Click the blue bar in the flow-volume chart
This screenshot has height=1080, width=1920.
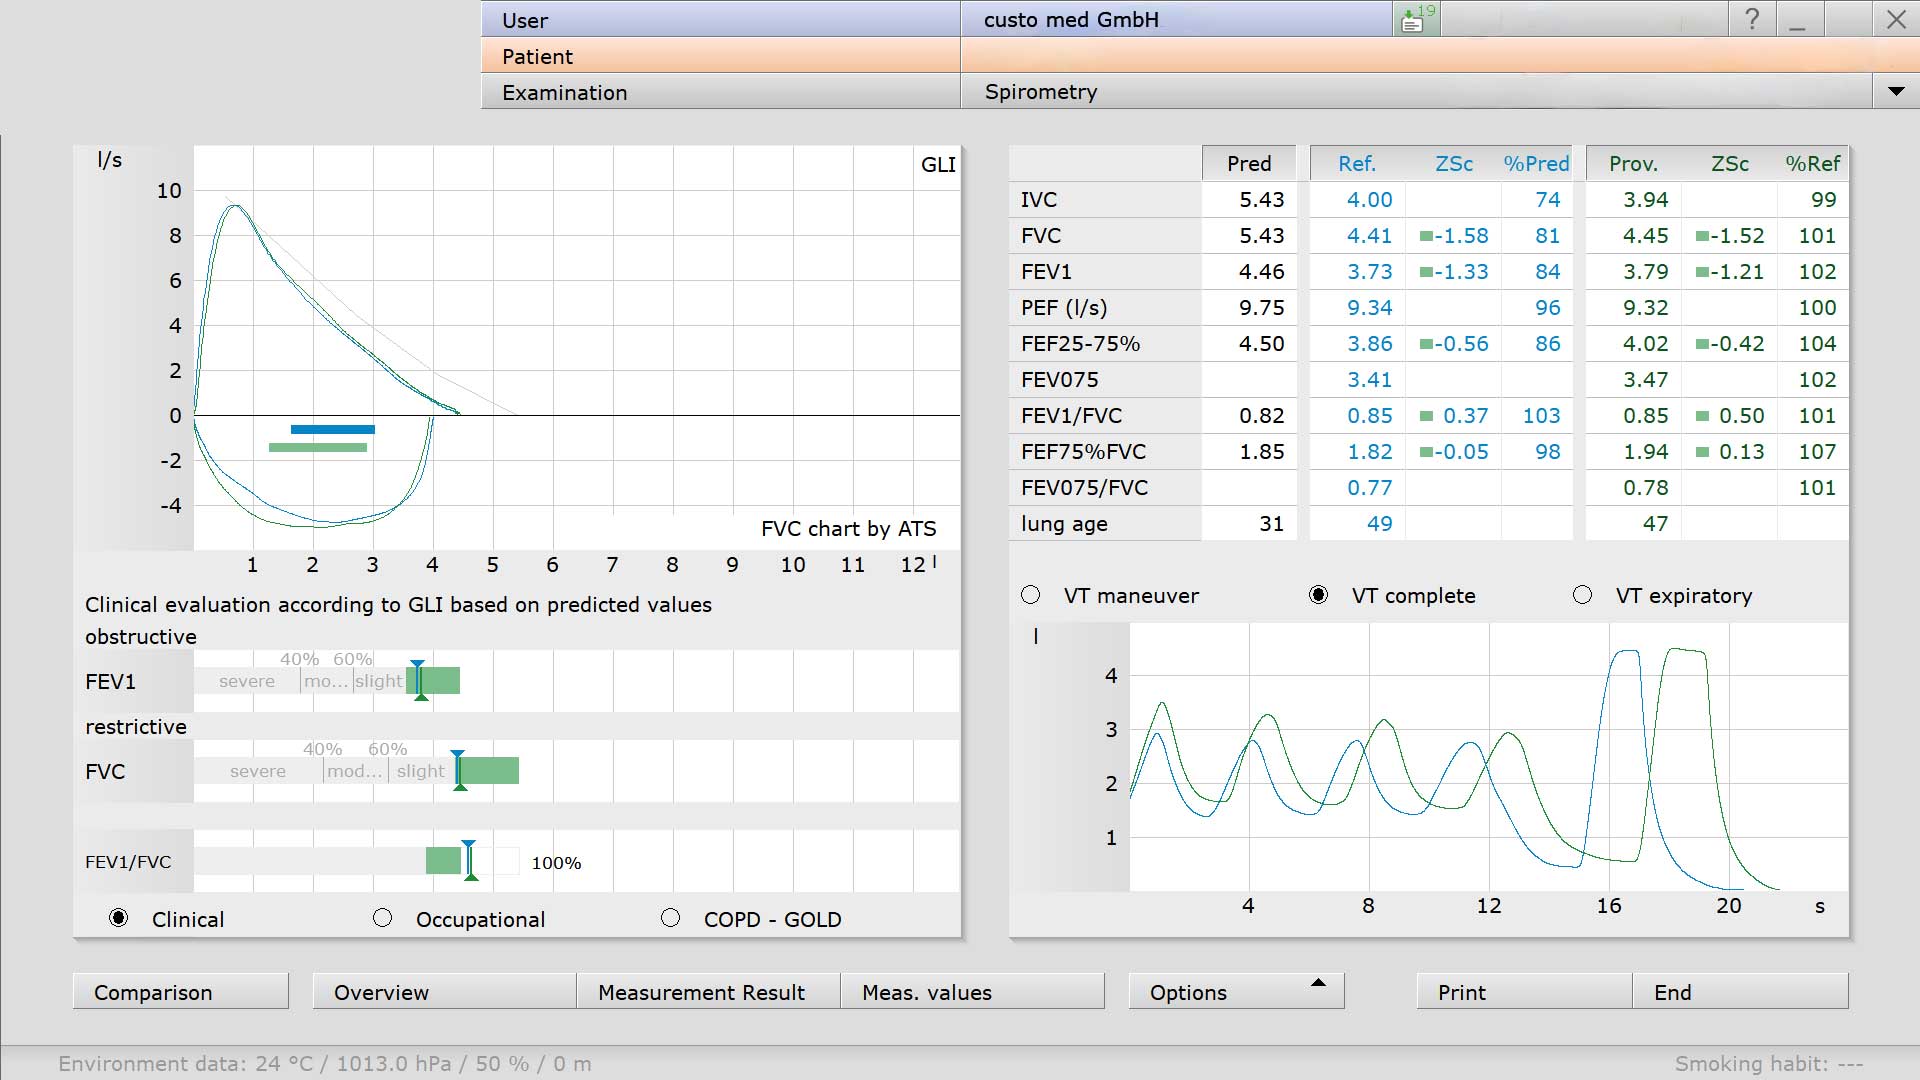click(333, 429)
